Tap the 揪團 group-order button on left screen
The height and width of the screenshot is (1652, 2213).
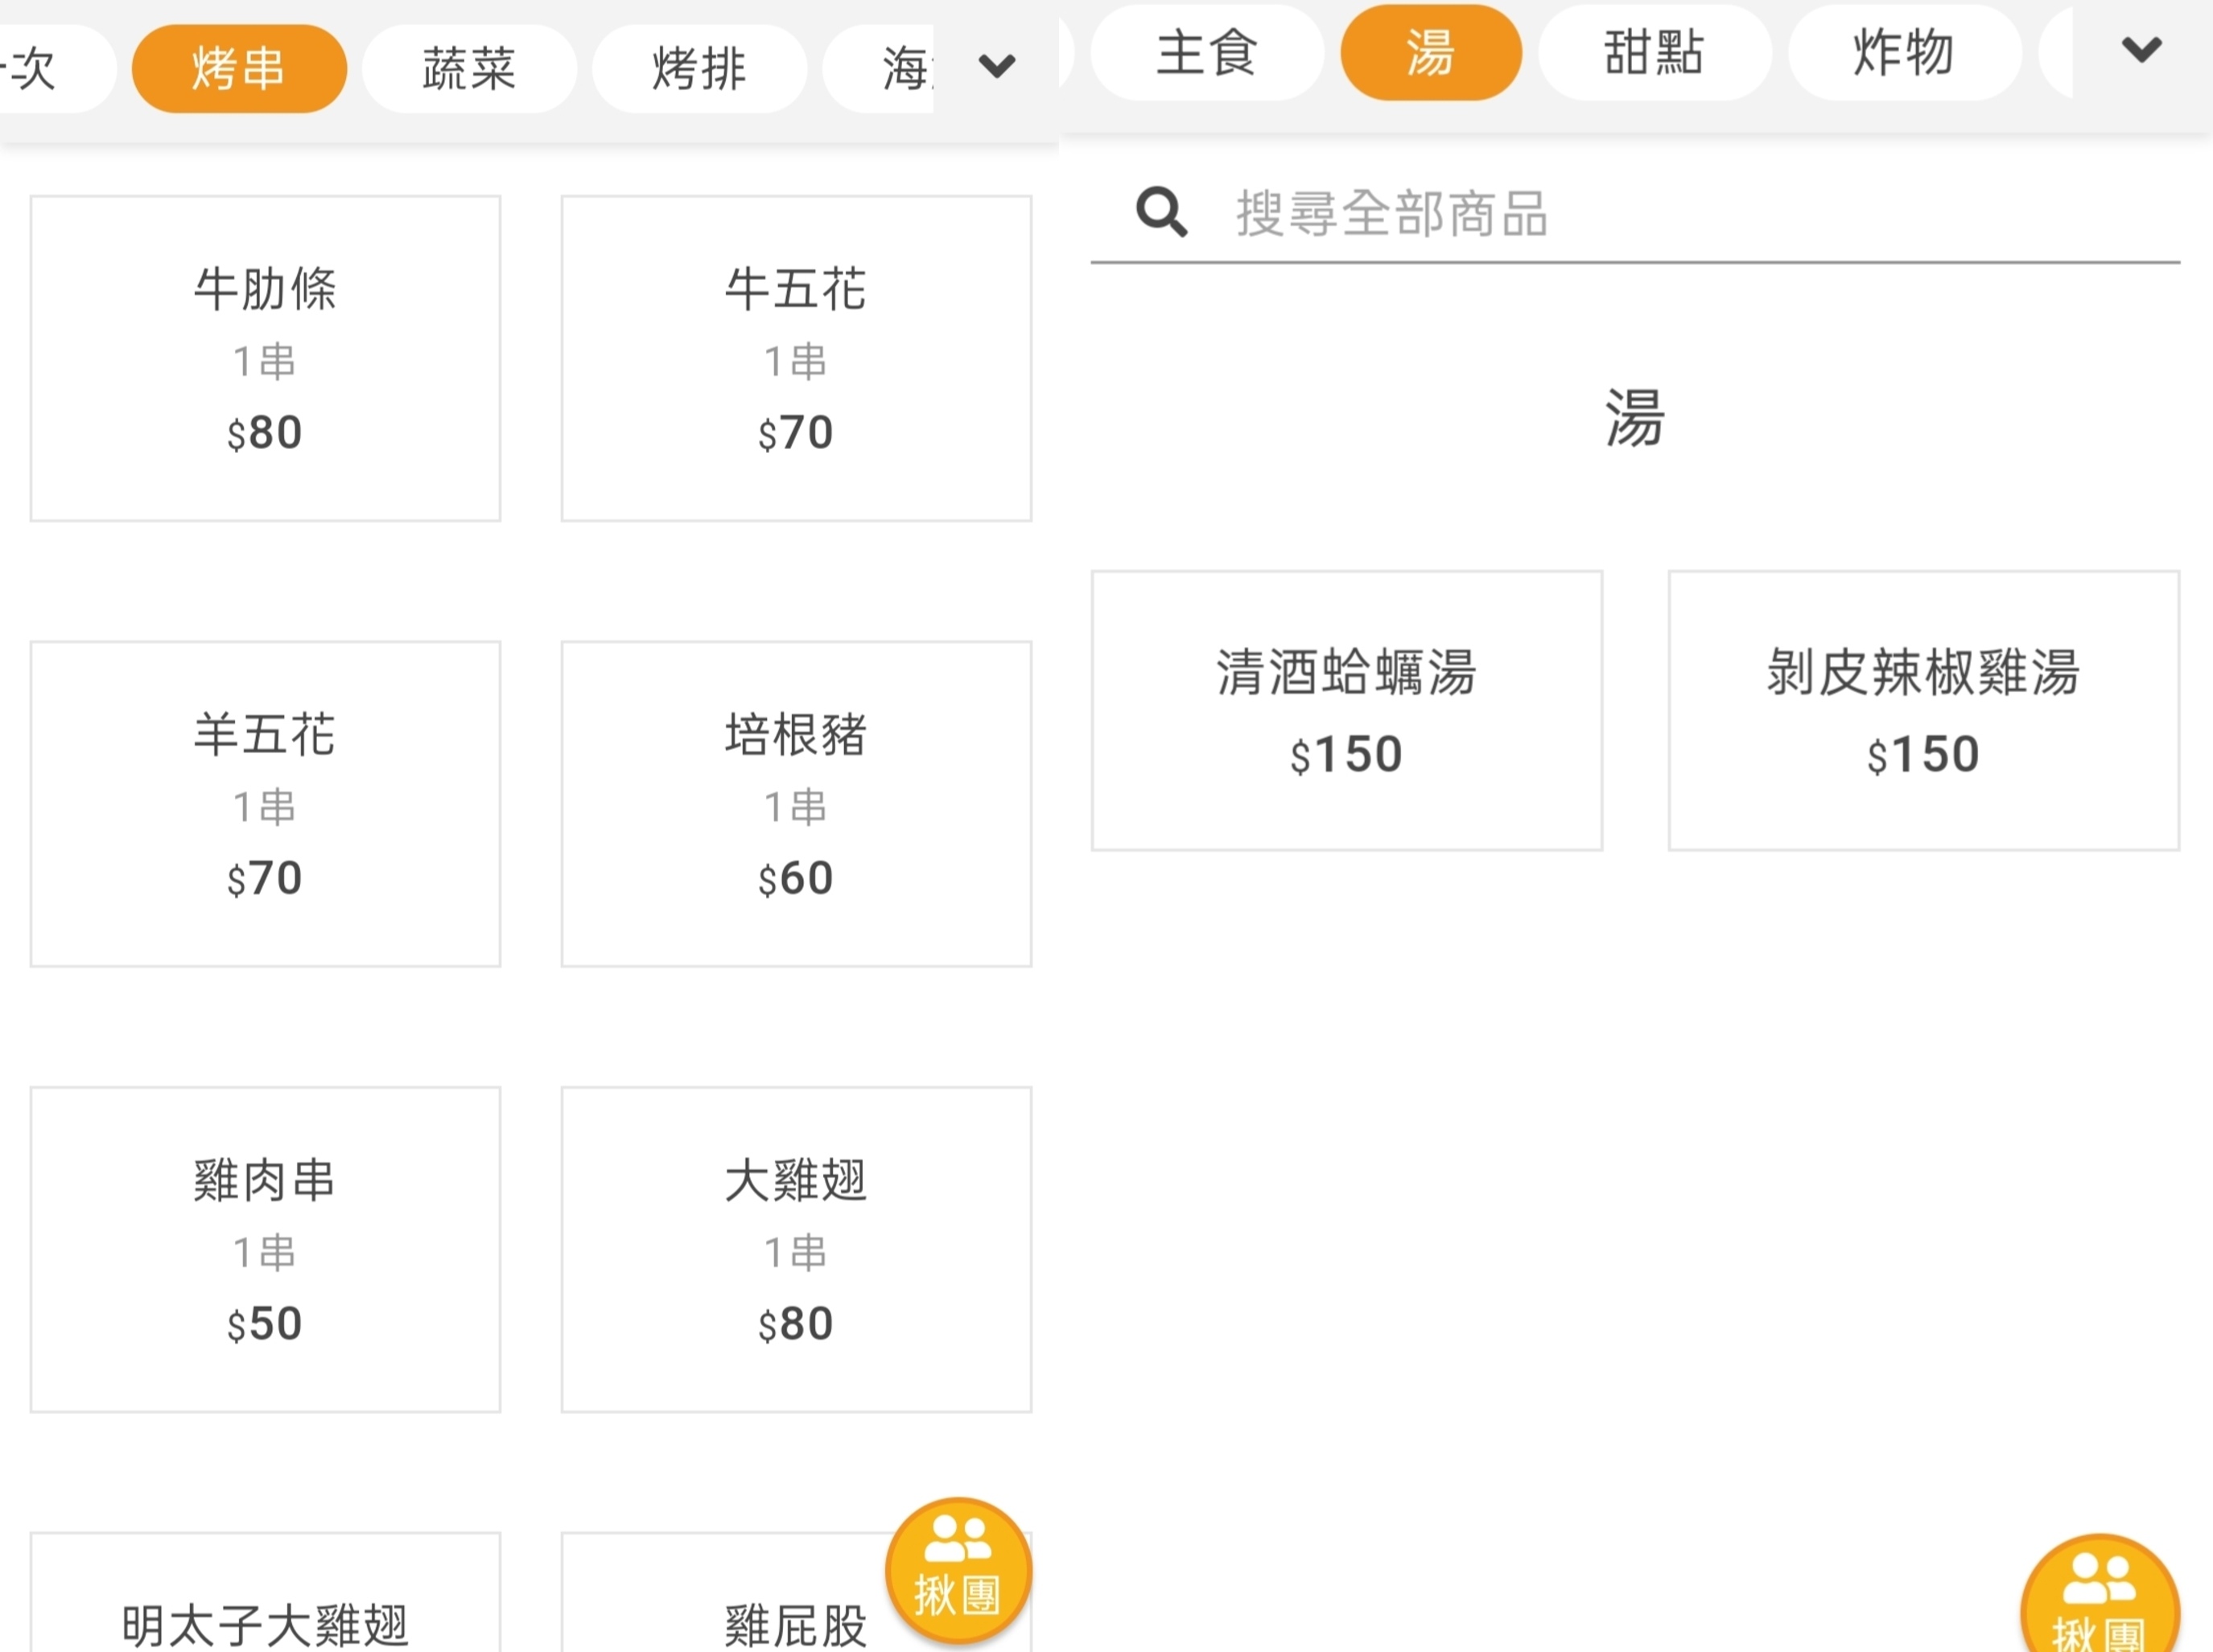tap(958, 1571)
